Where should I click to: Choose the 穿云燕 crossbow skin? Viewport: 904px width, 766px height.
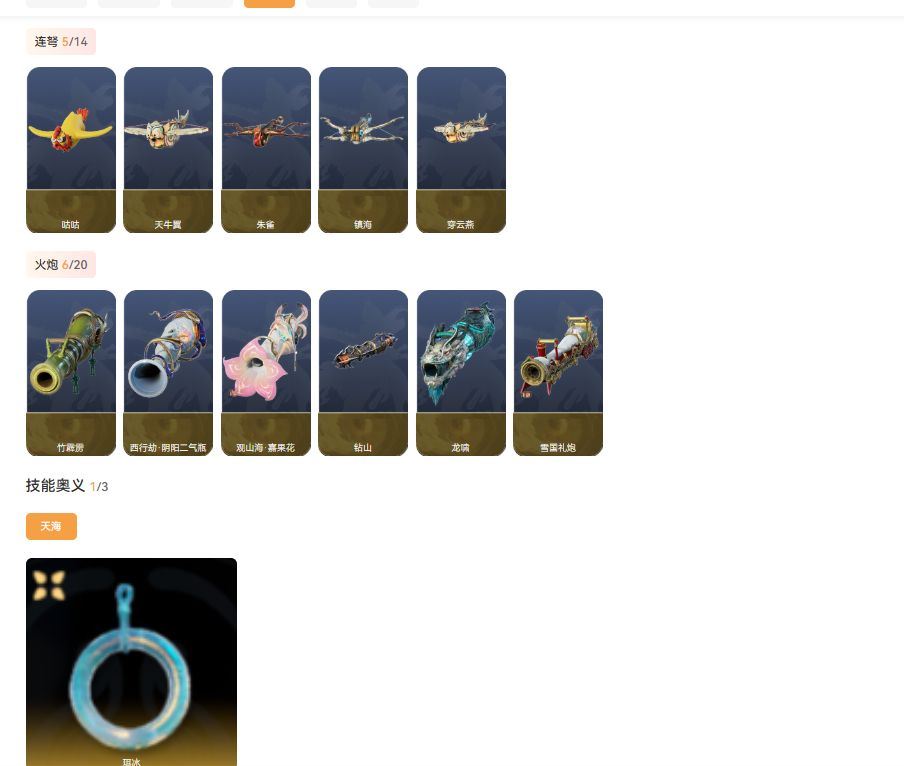[x=461, y=150]
